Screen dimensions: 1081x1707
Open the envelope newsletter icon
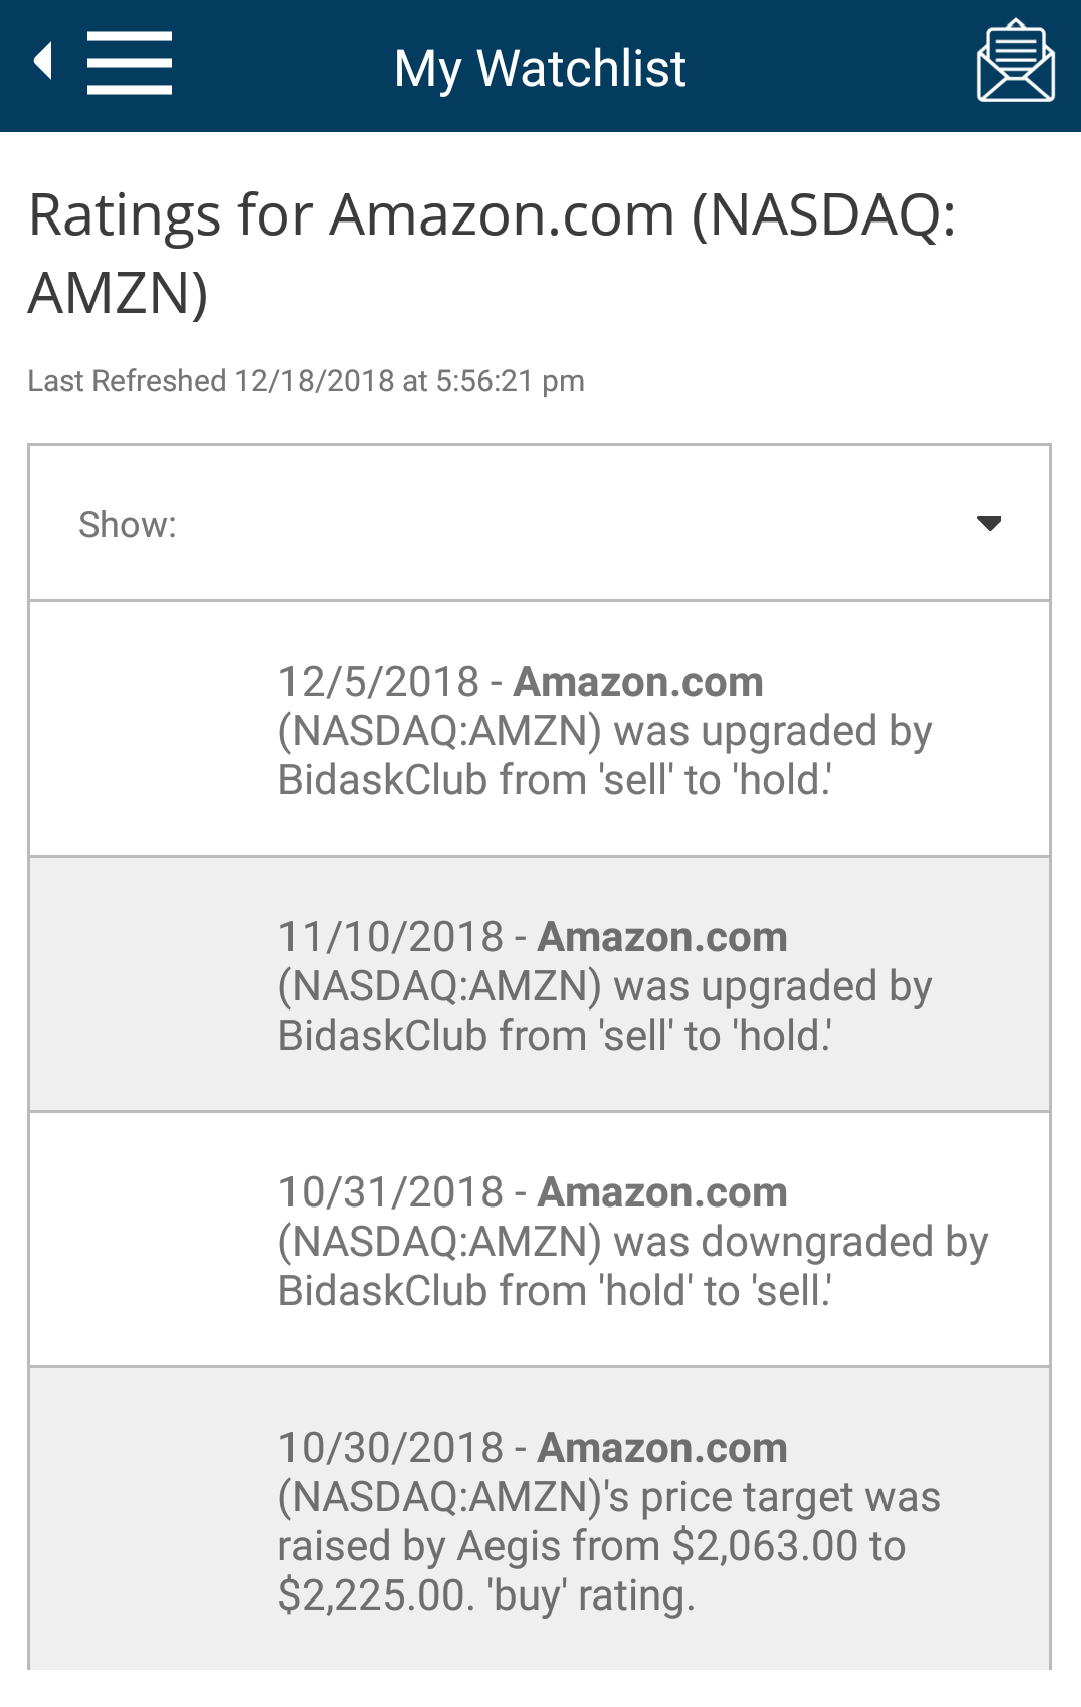coord(1015,62)
